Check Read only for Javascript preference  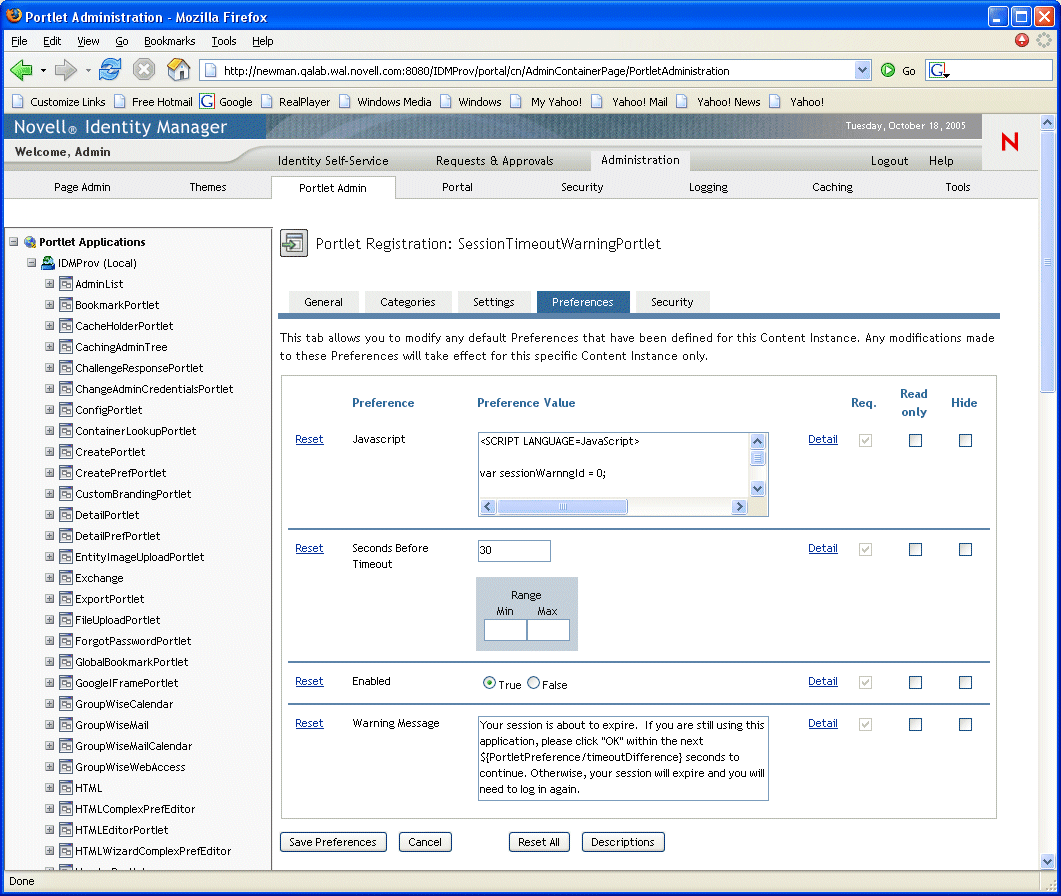point(915,441)
